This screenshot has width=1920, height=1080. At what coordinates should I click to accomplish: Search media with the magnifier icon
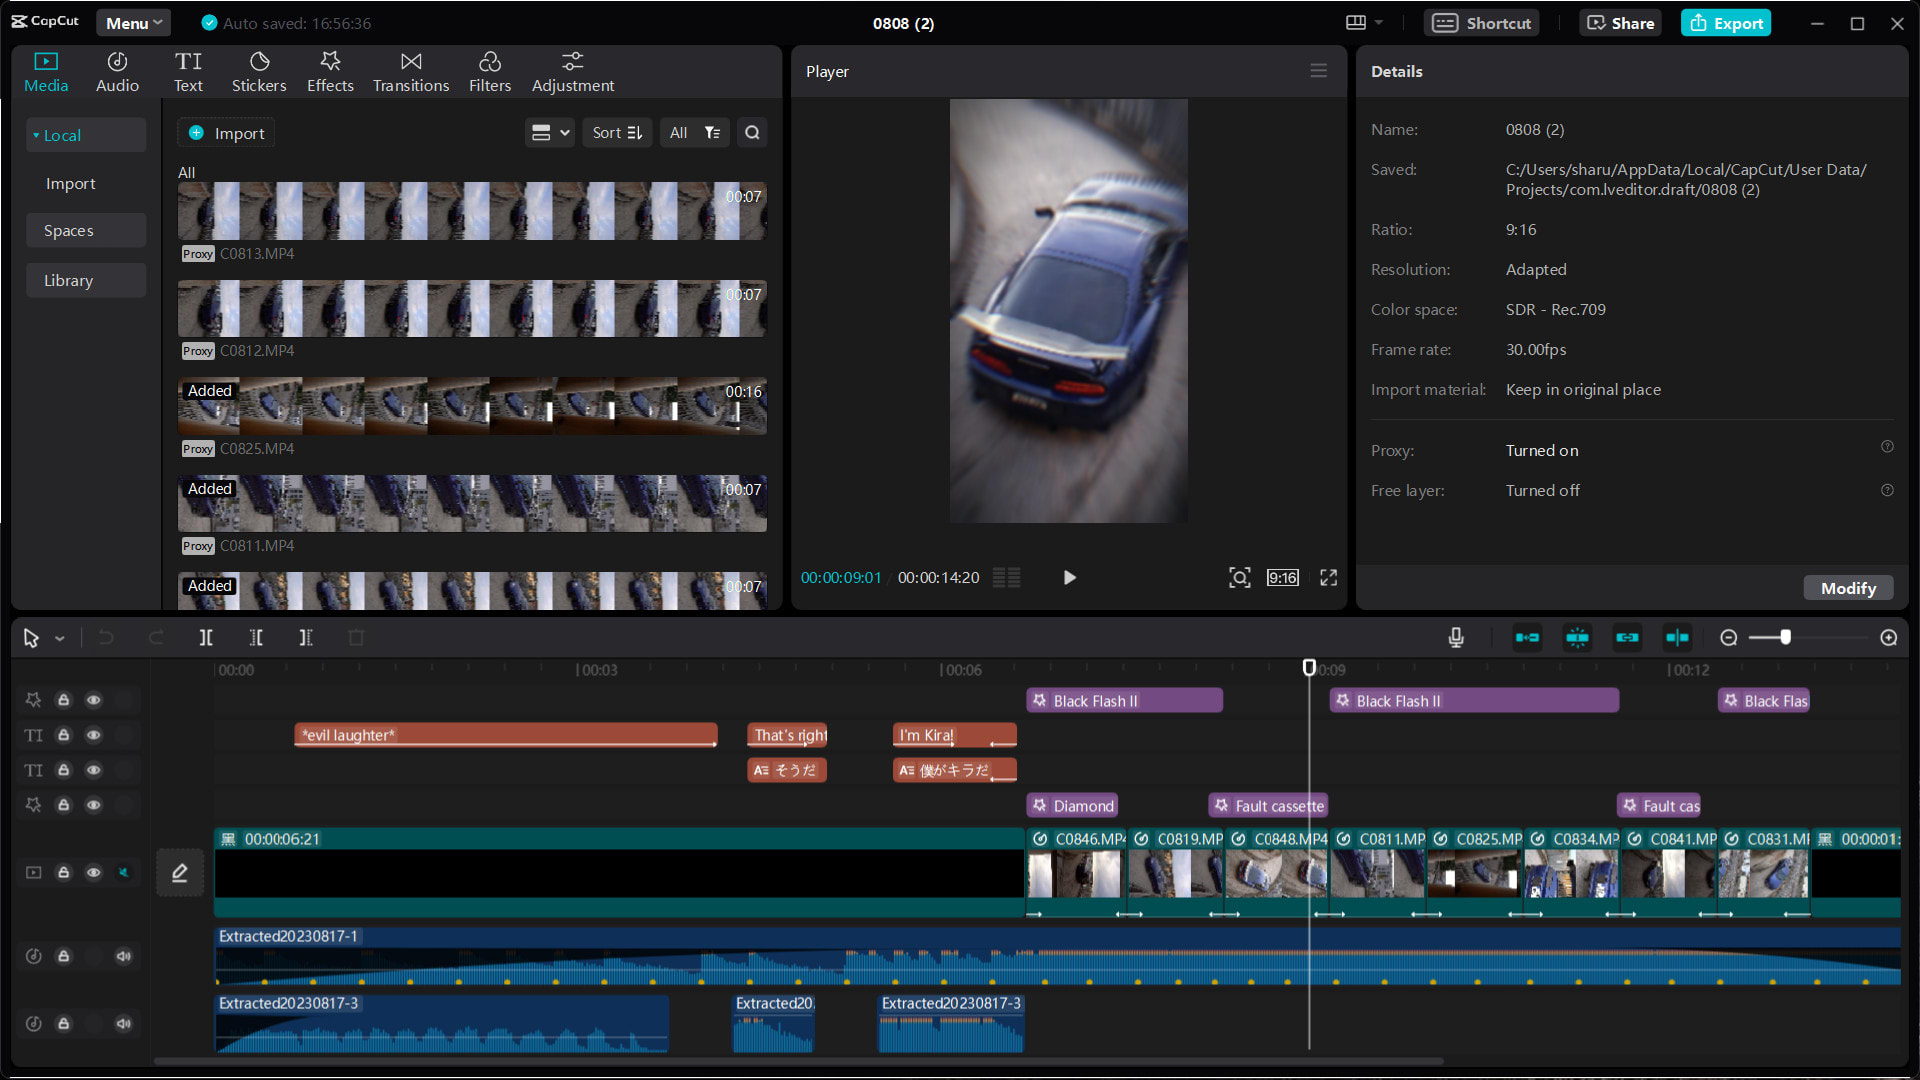752,133
